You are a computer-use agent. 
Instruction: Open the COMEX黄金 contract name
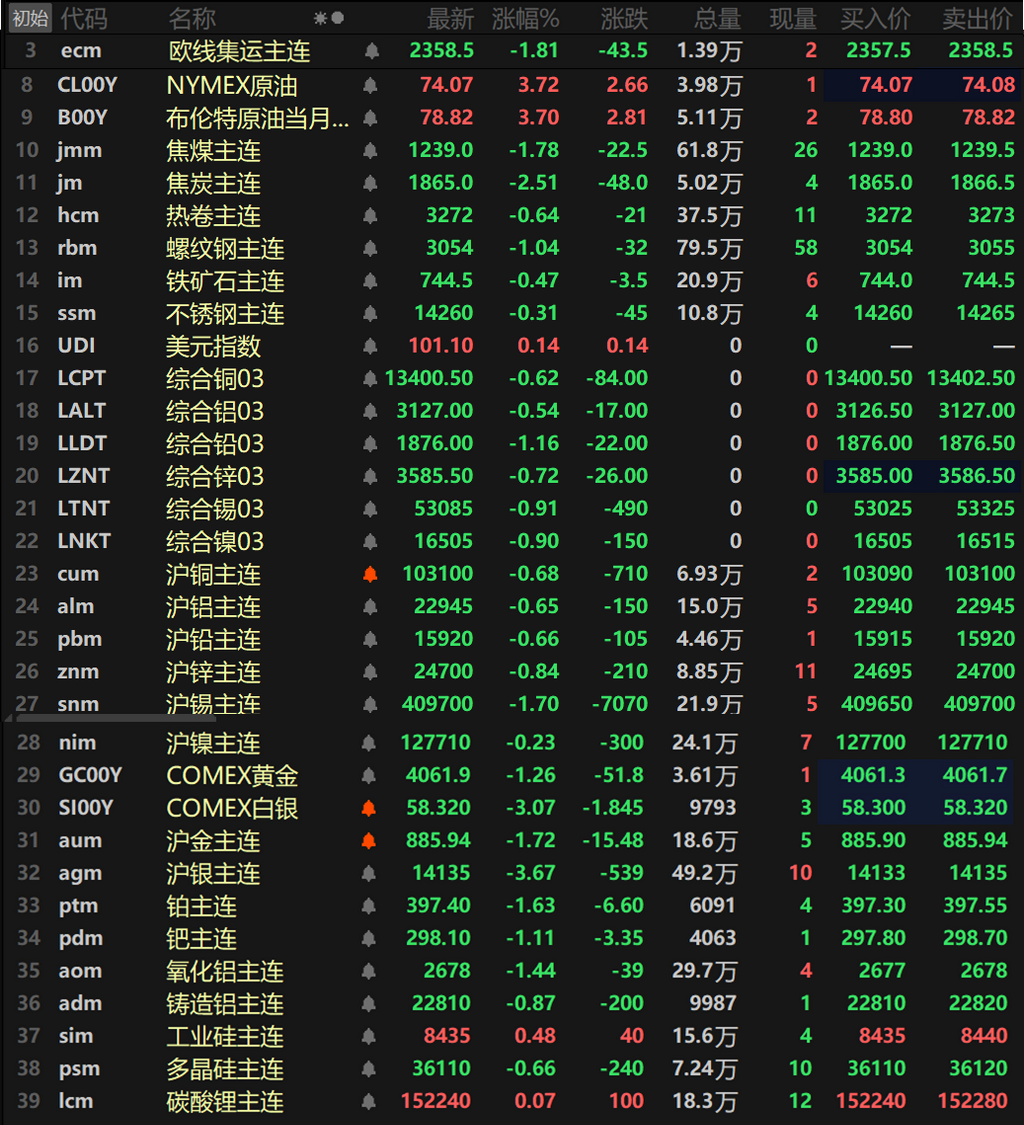[232, 776]
